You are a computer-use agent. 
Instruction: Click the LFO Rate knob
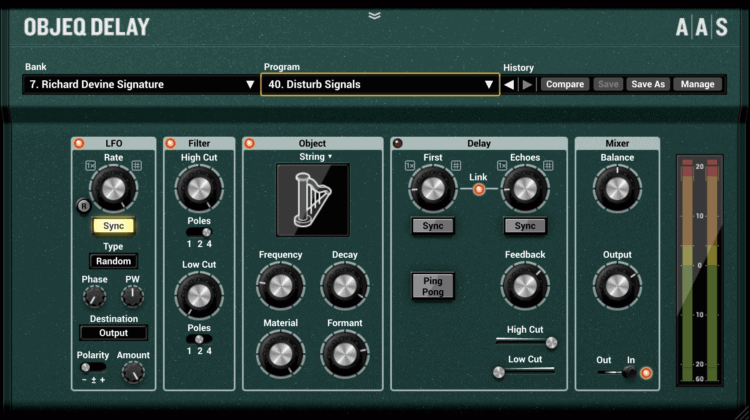point(113,189)
